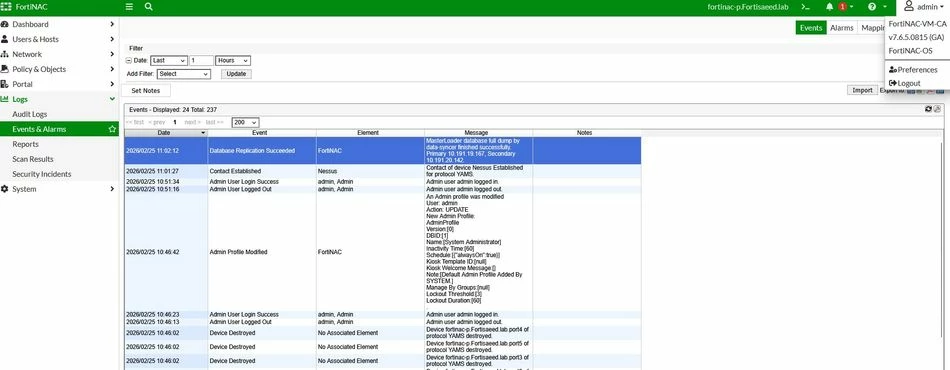Open the 200 page size dropdown
The height and width of the screenshot is (370, 950).
click(245, 122)
